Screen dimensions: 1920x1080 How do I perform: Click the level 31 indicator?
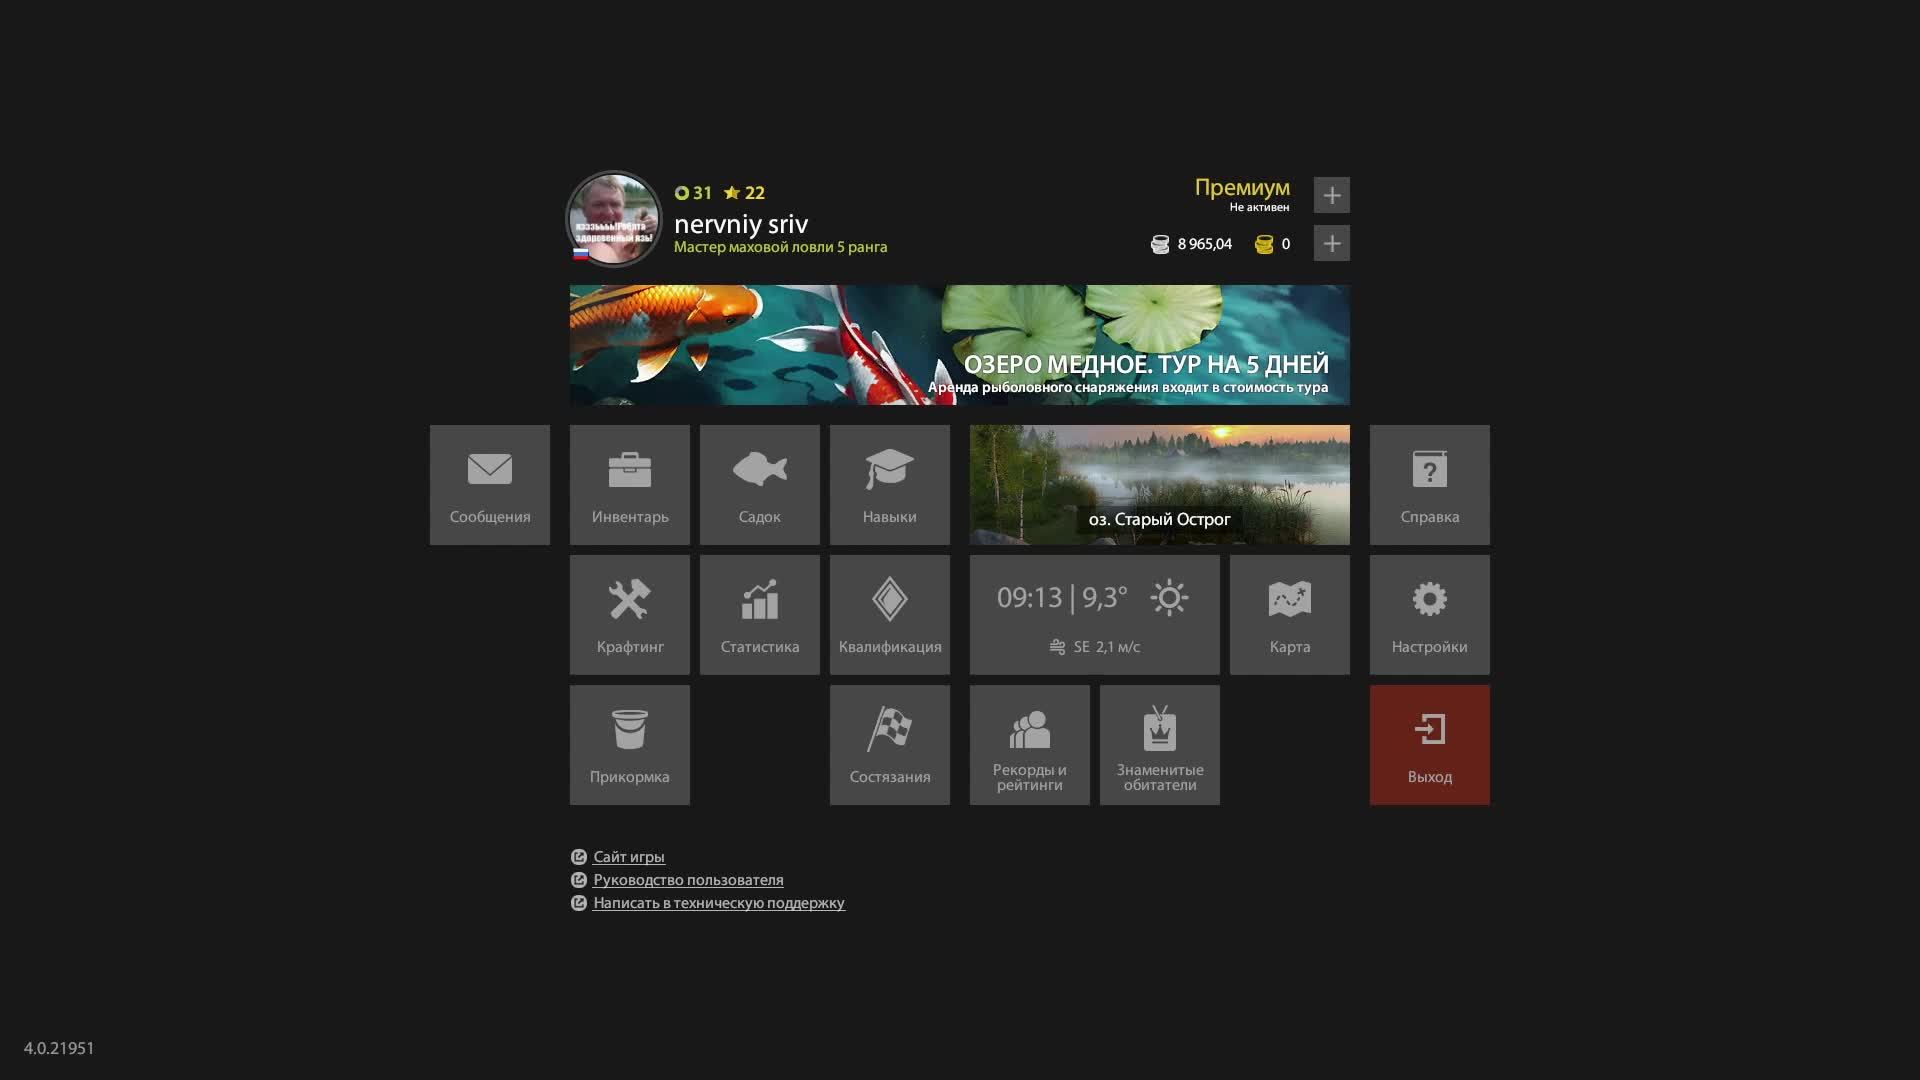[x=693, y=193]
